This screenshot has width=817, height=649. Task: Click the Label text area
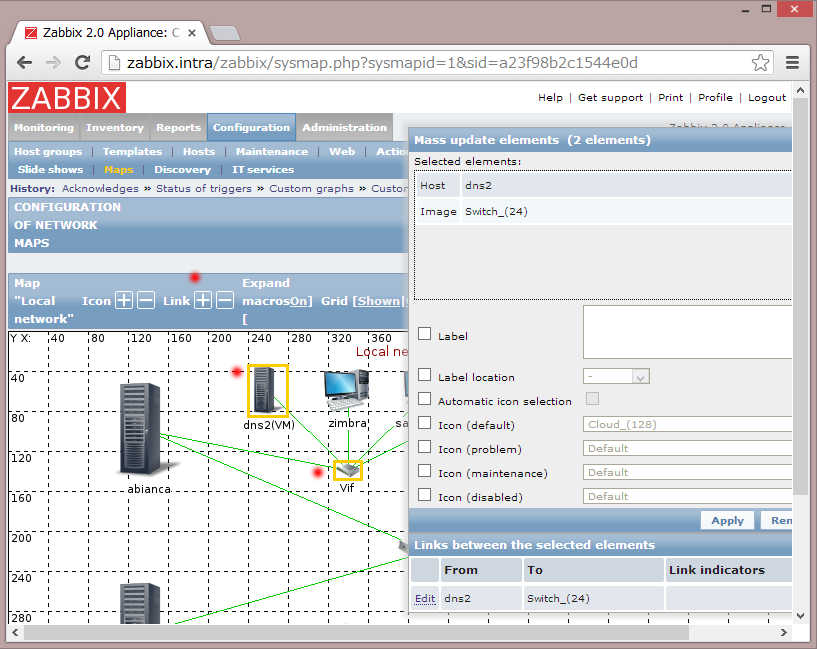coord(687,332)
